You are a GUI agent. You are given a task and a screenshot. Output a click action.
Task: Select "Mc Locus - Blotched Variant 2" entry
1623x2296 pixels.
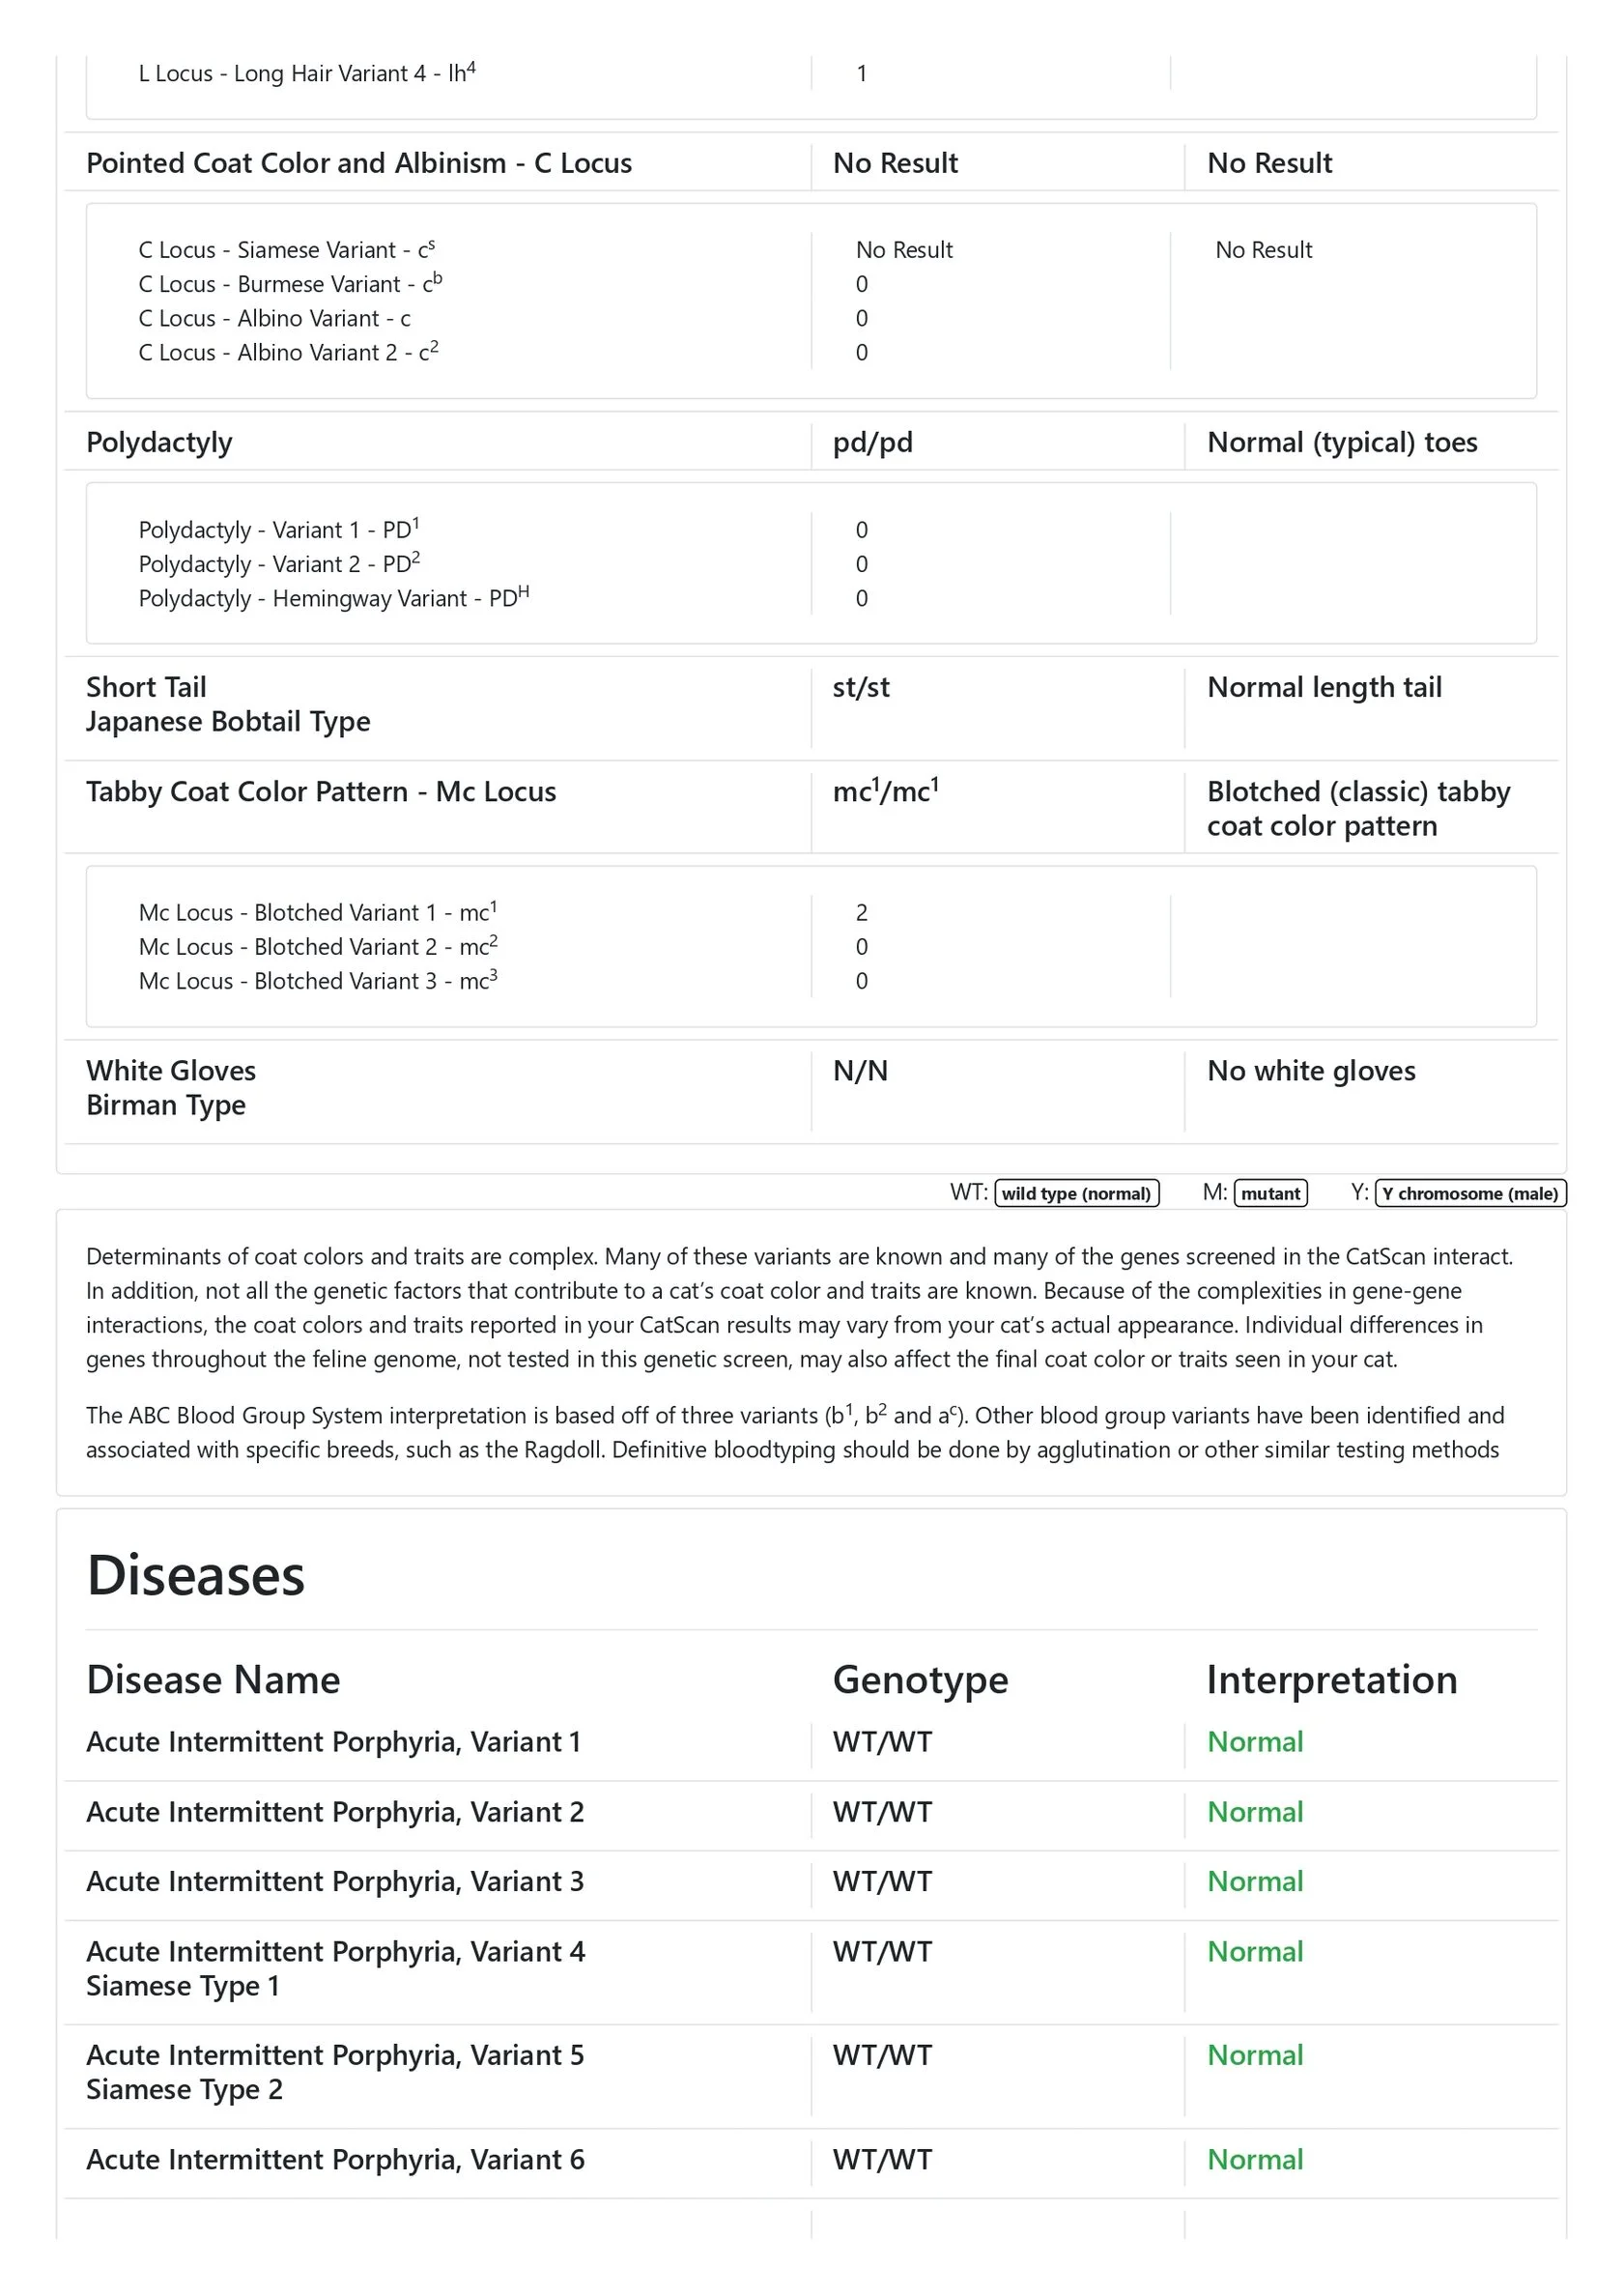317,947
